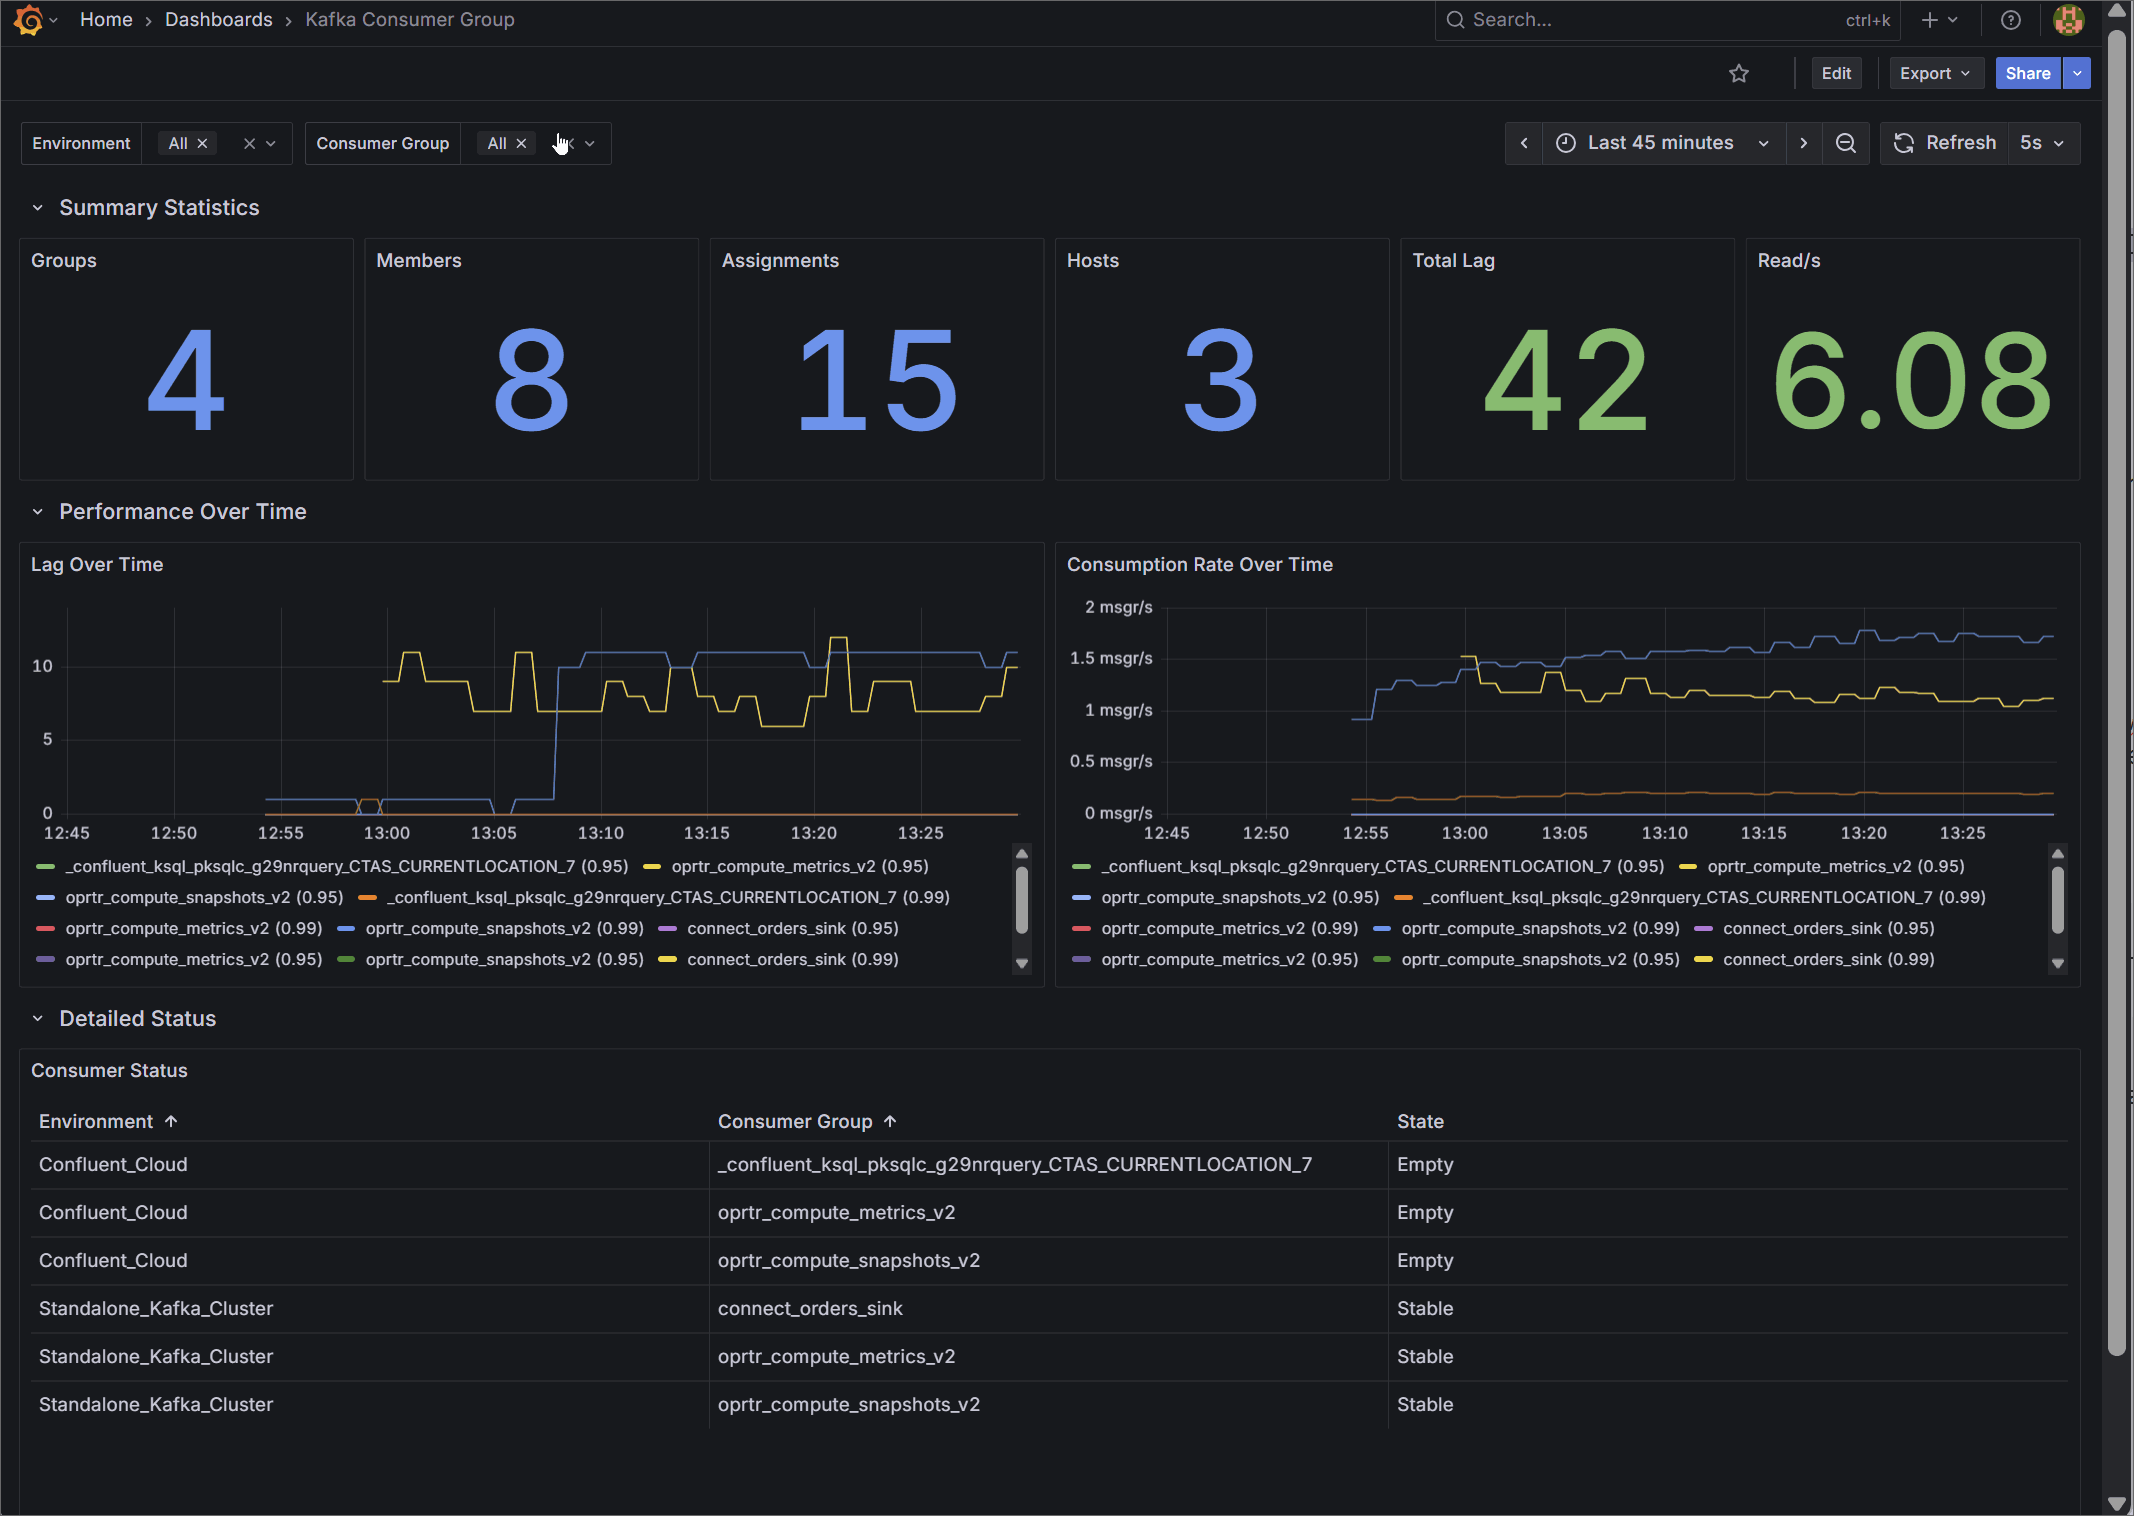Screen dimensions: 2134x1516
Task: Star this dashboard as favorite
Action: coord(1739,73)
